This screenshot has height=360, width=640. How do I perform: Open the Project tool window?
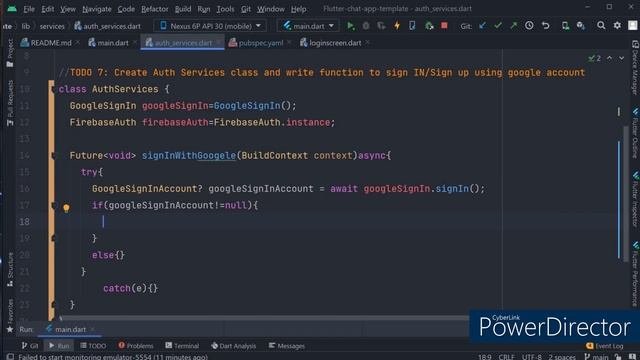[x=10, y=53]
